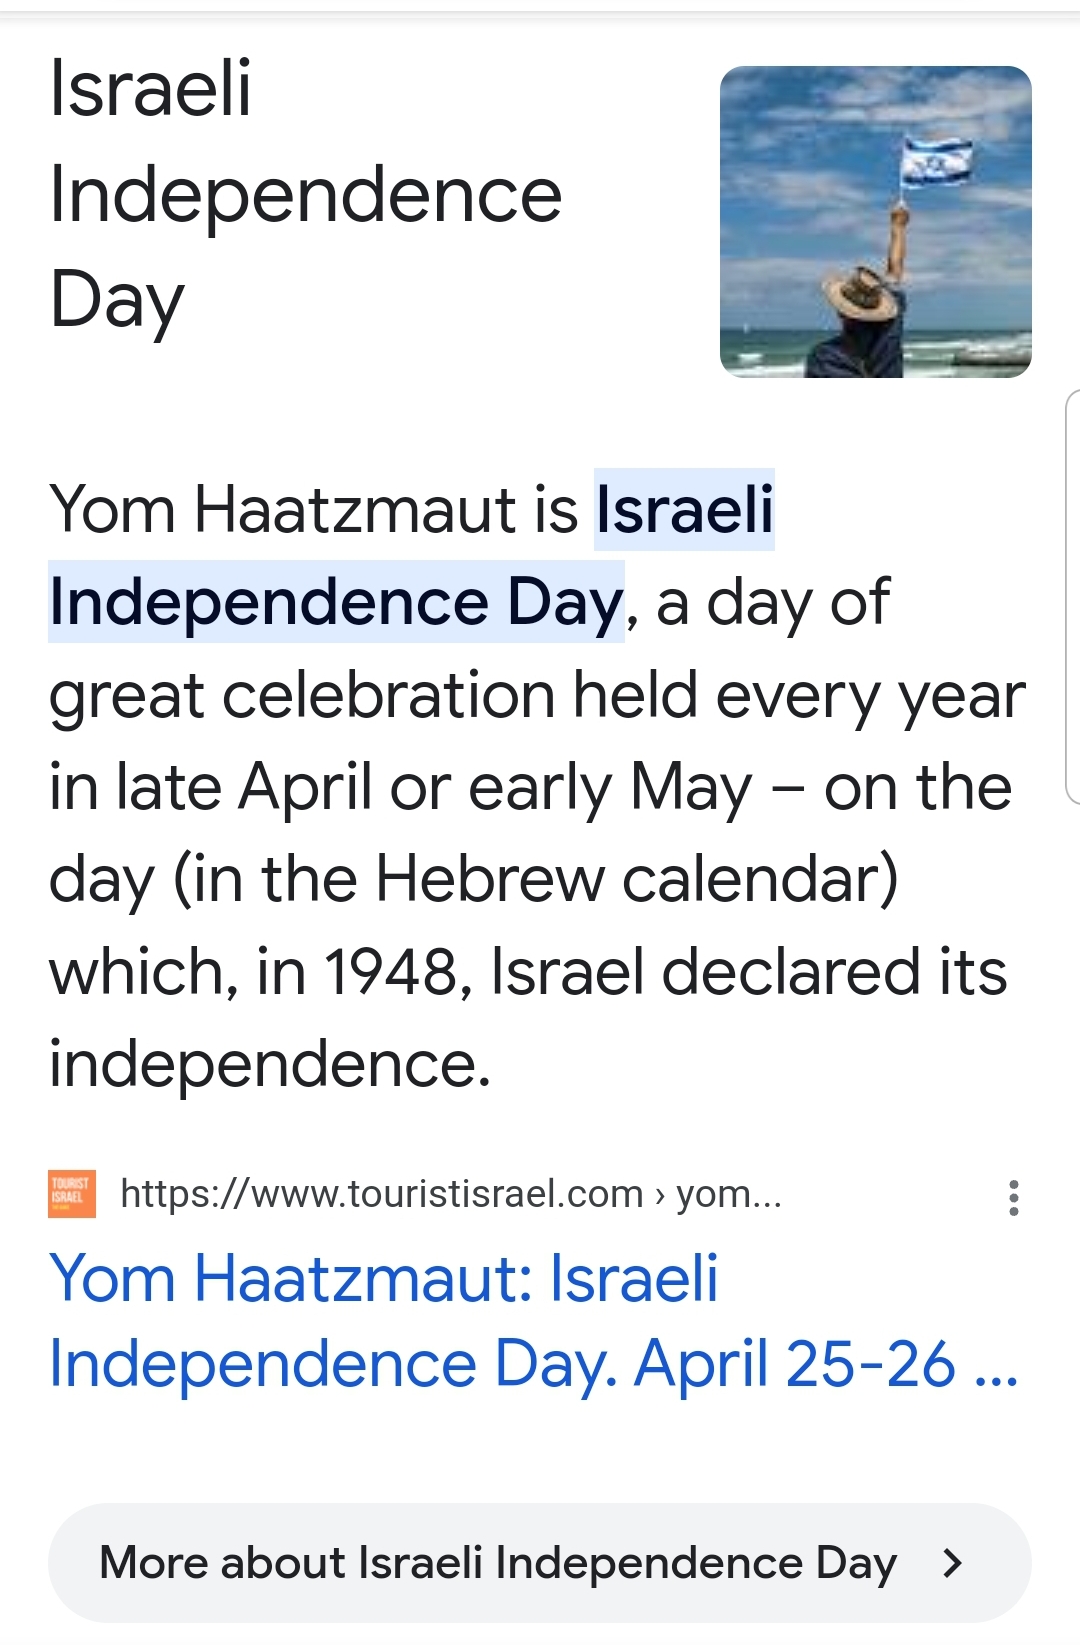Click the touristisrael.com URL text
Image resolution: width=1080 pixels, height=1645 pixels.
pyautogui.click(x=381, y=1194)
